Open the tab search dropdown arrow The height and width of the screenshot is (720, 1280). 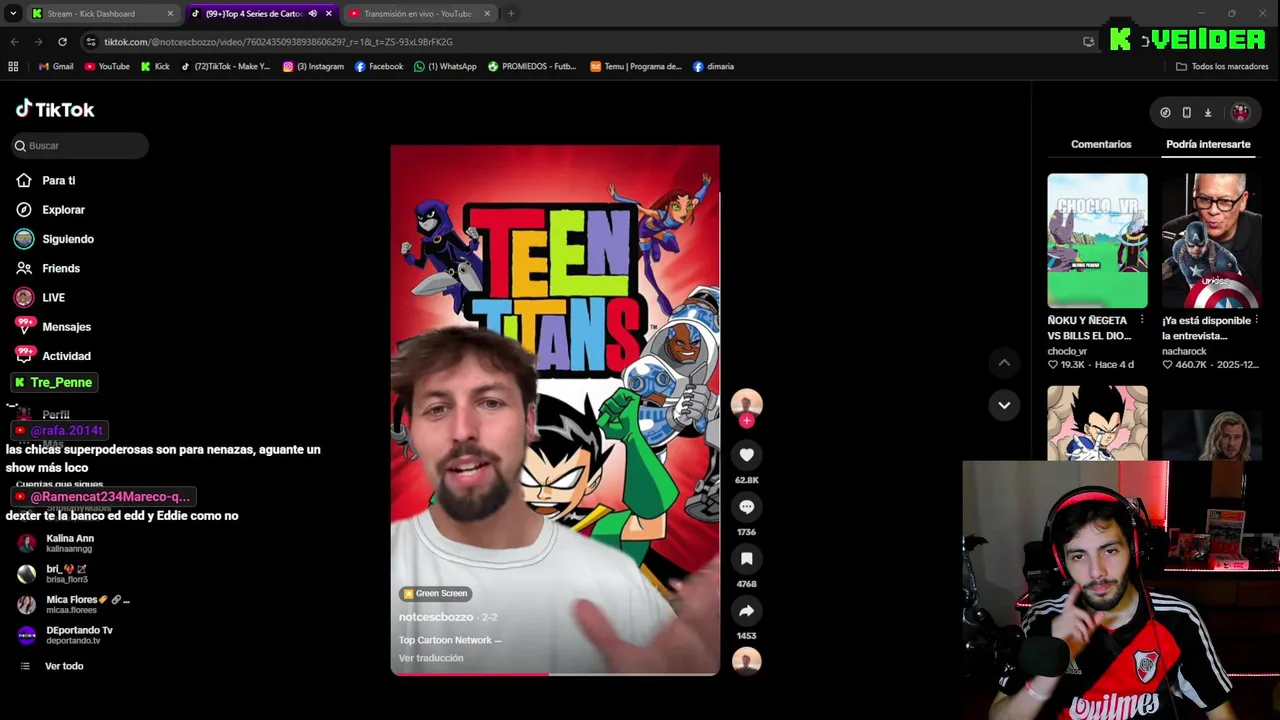click(13, 14)
